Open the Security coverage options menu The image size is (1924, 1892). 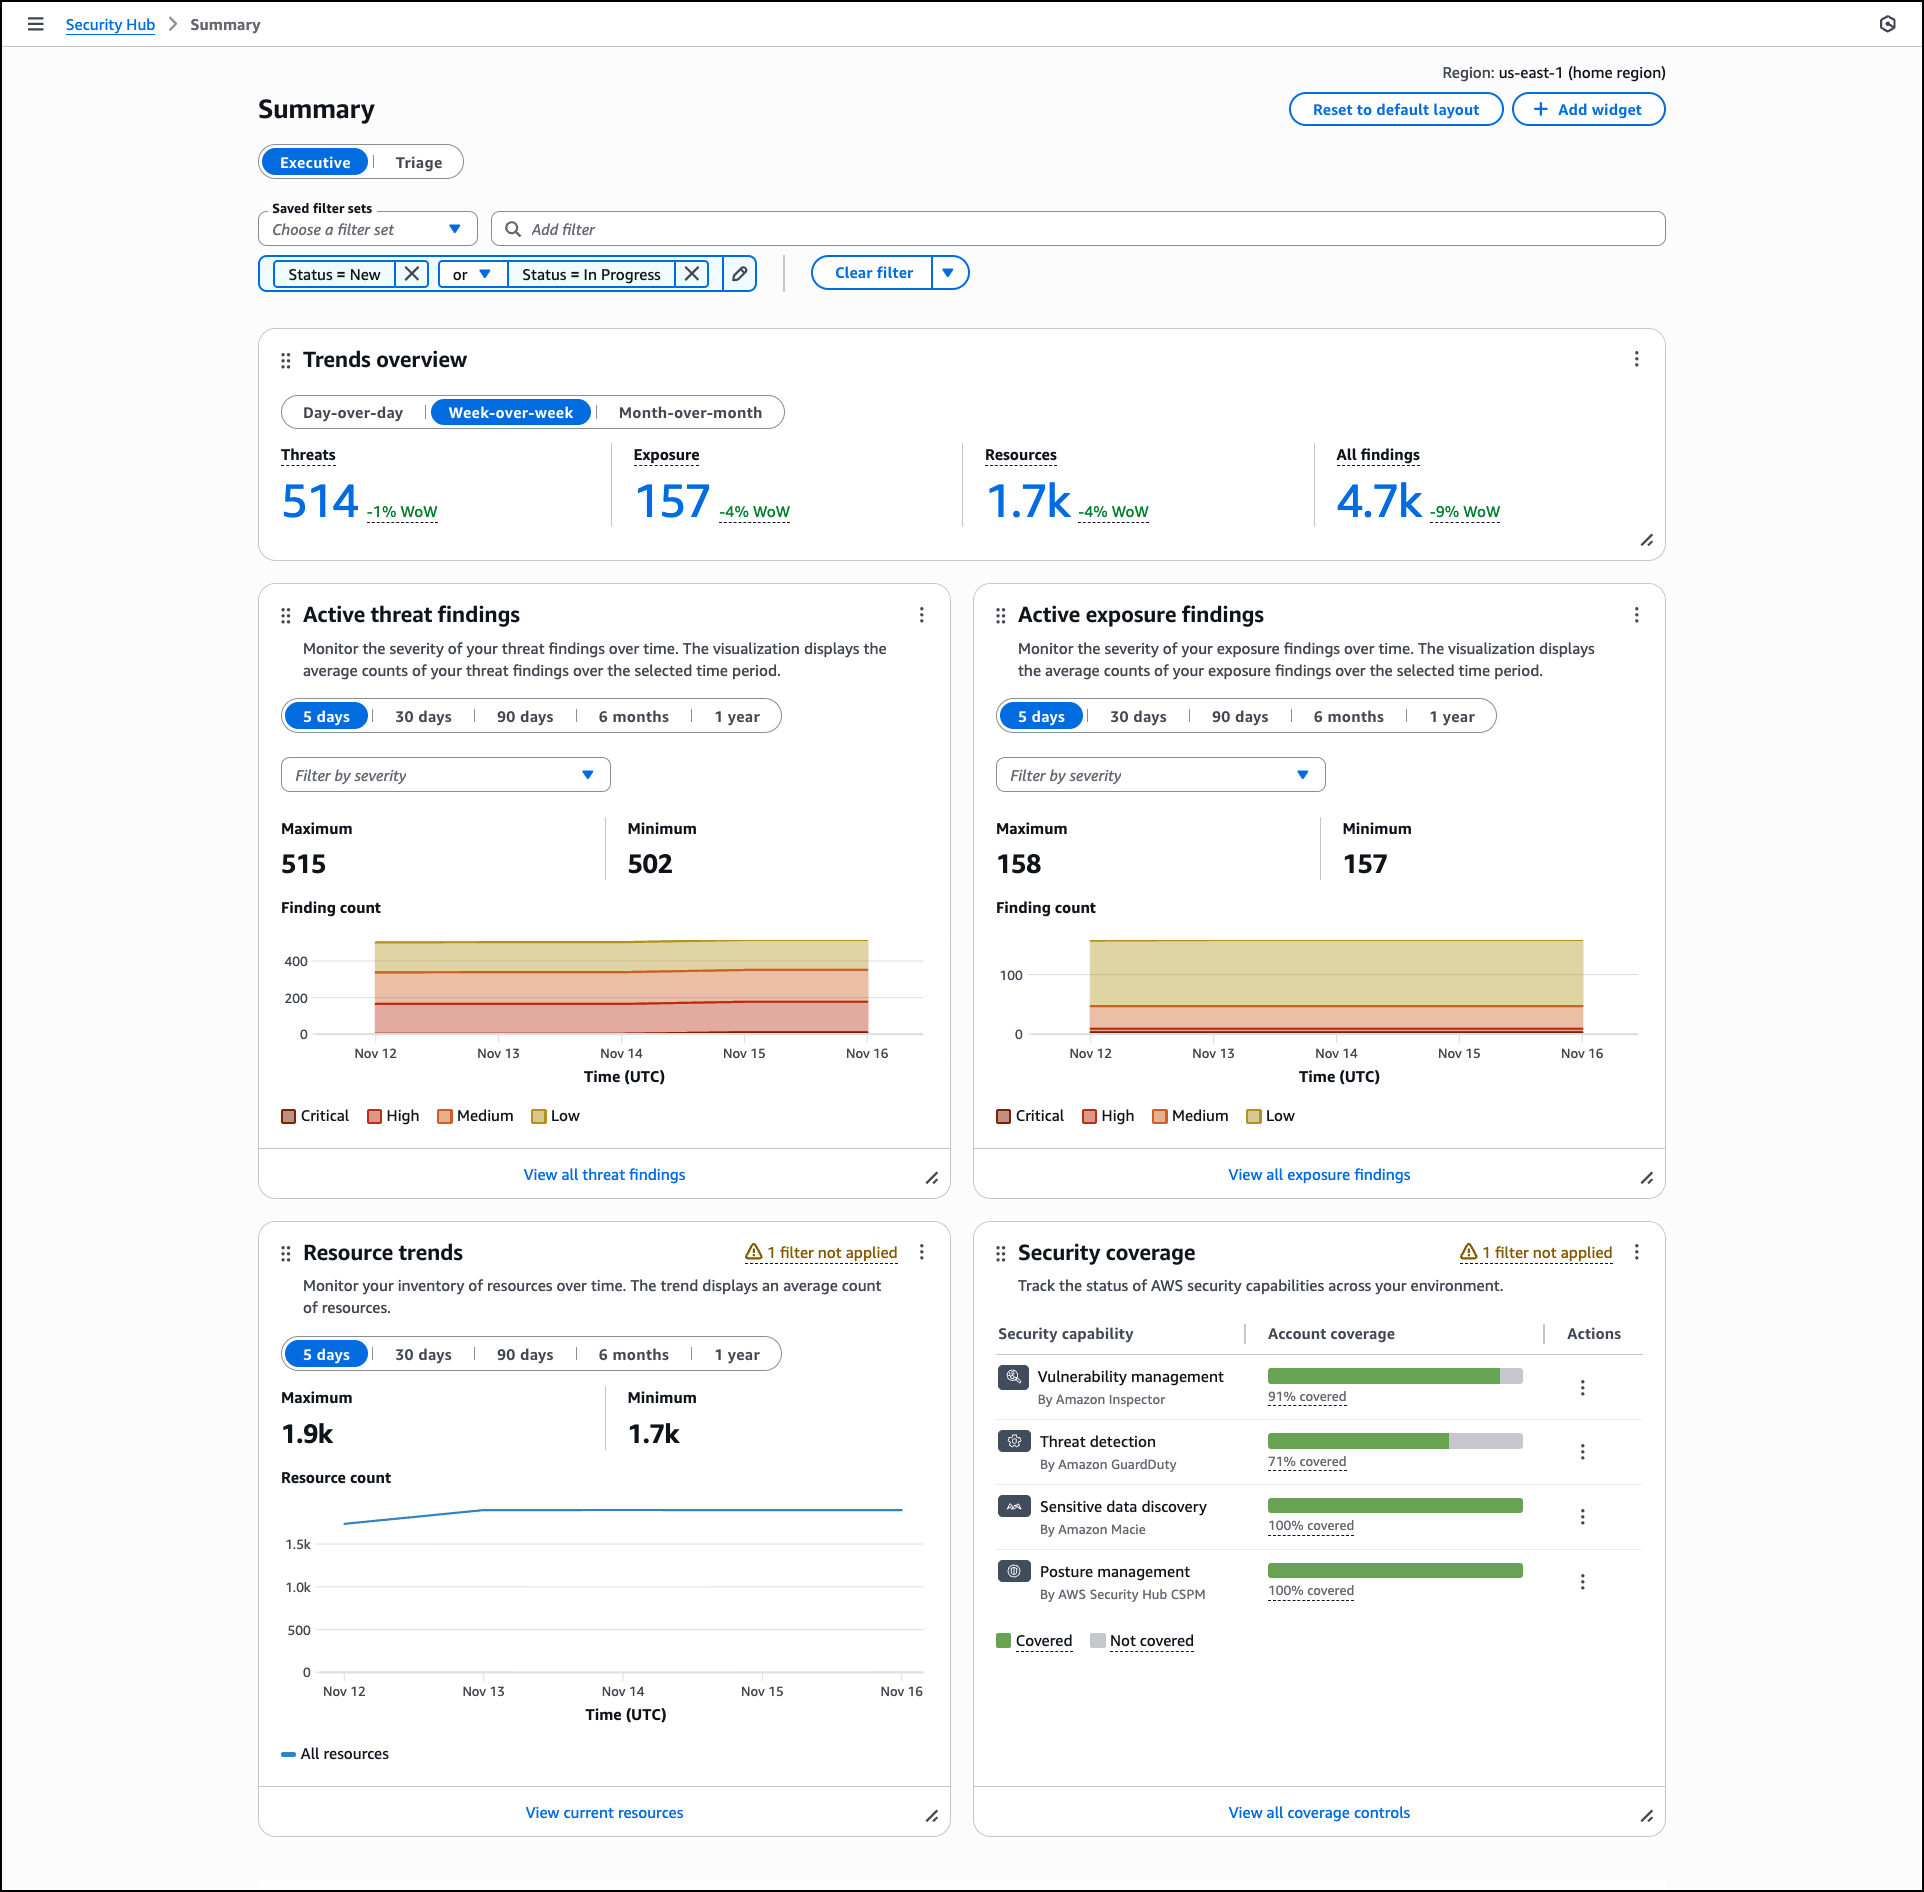click(1637, 1252)
